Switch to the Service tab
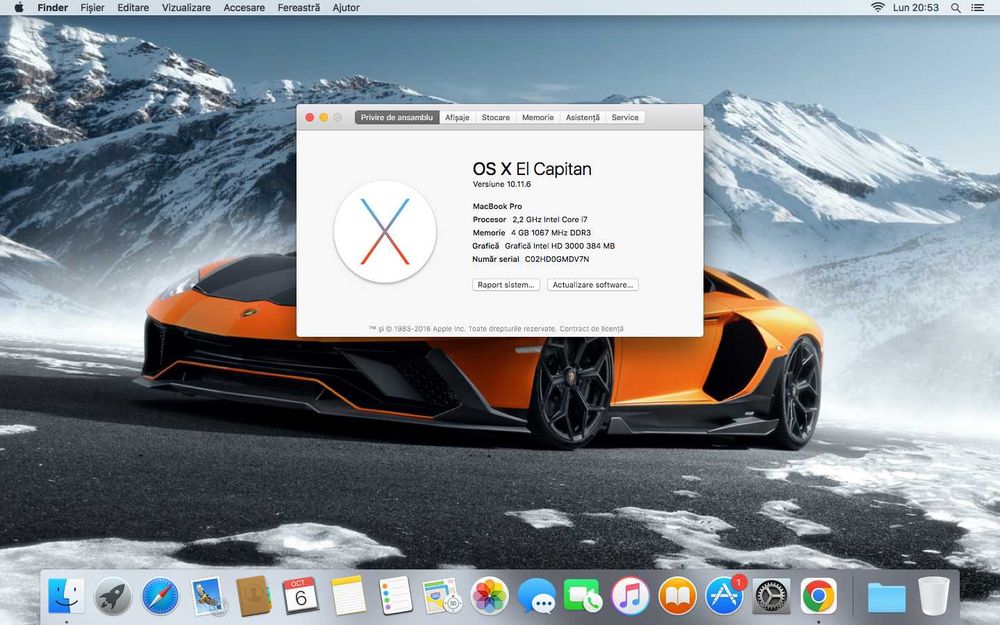Screen dimensions: 1000x625 [625, 117]
